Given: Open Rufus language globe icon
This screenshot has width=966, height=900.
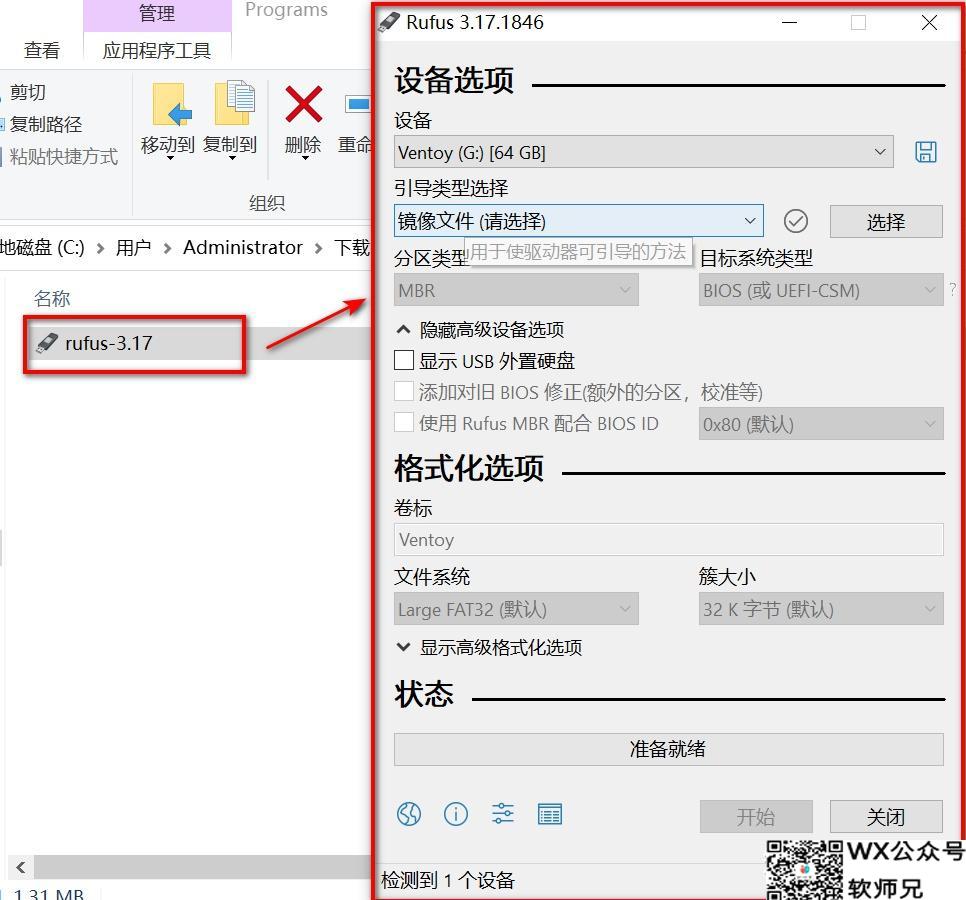Looking at the screenshot, I should pos(408,814).
